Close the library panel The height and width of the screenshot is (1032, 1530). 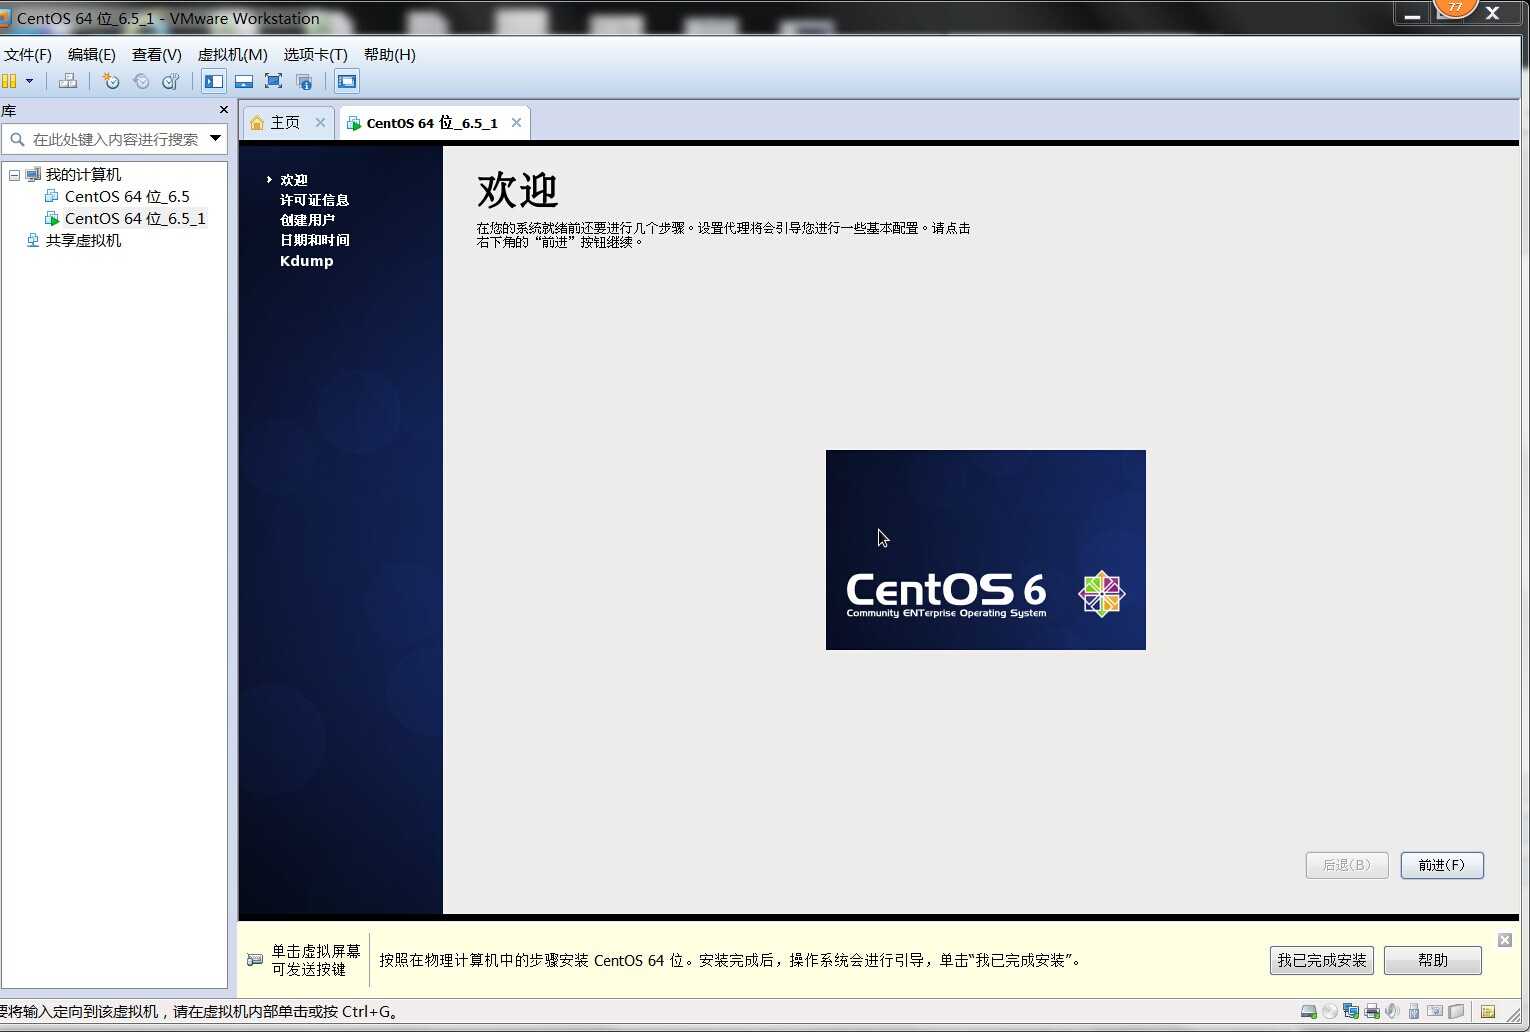(223, 110)
